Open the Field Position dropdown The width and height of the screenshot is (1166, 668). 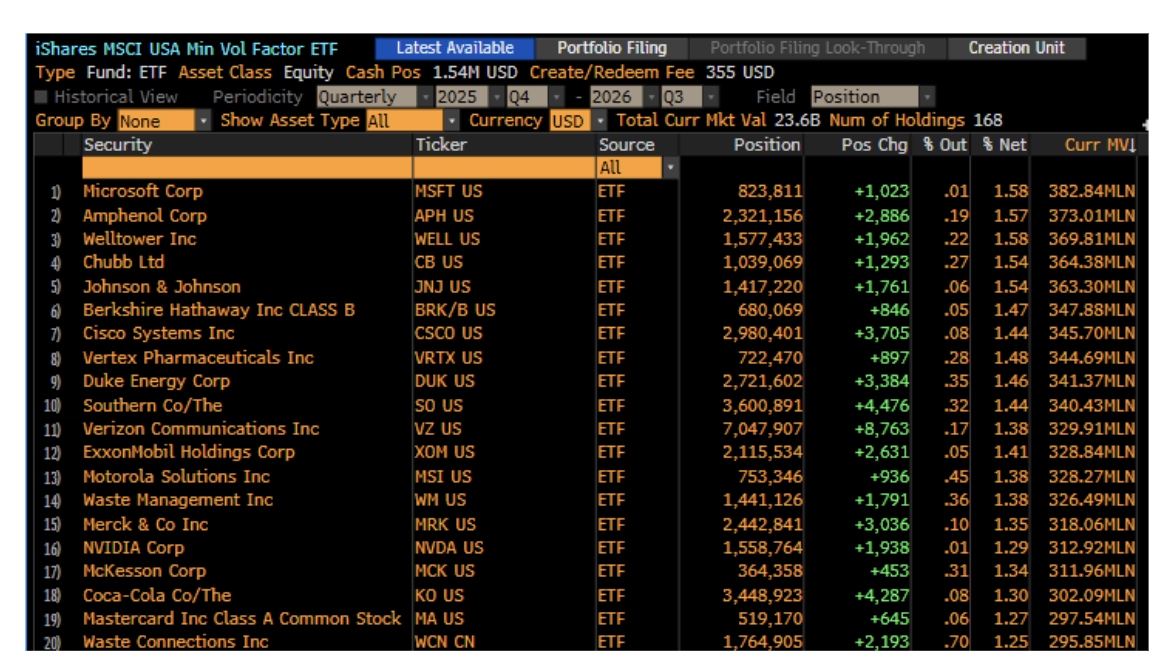(872, 97)
